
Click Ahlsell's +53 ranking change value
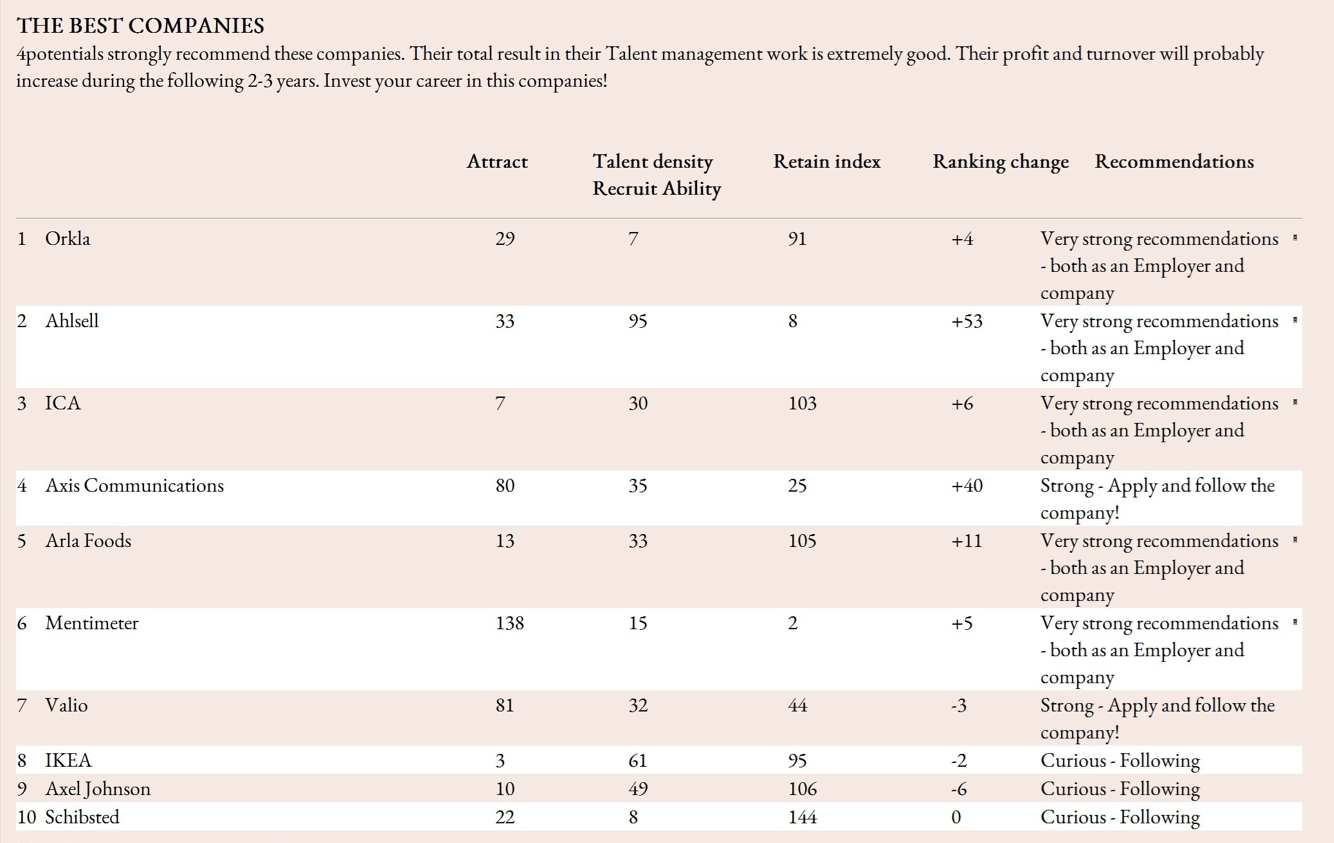pyautogui.click(x=967, y=322)
